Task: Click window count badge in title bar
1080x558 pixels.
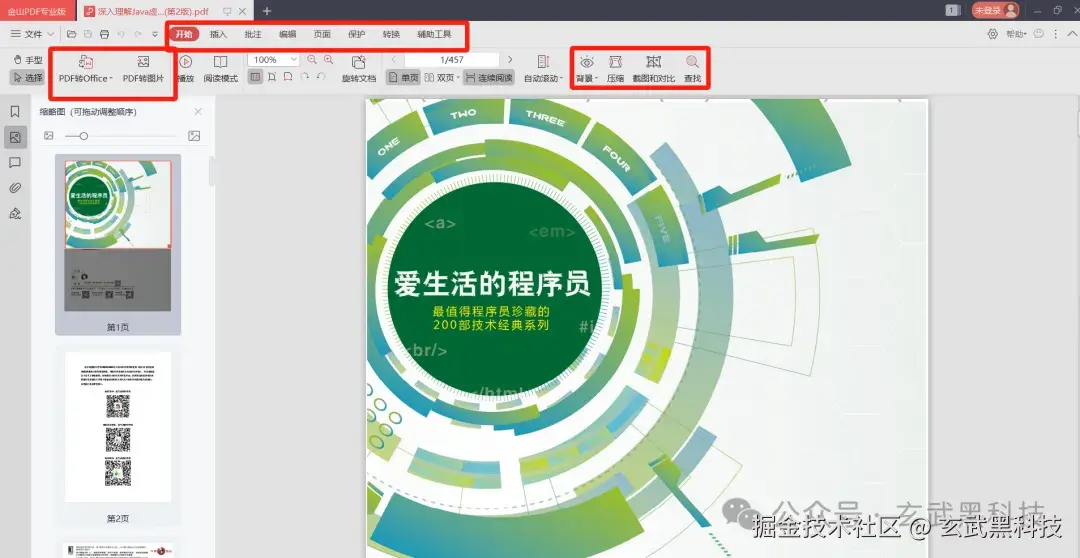Action: 953,10
